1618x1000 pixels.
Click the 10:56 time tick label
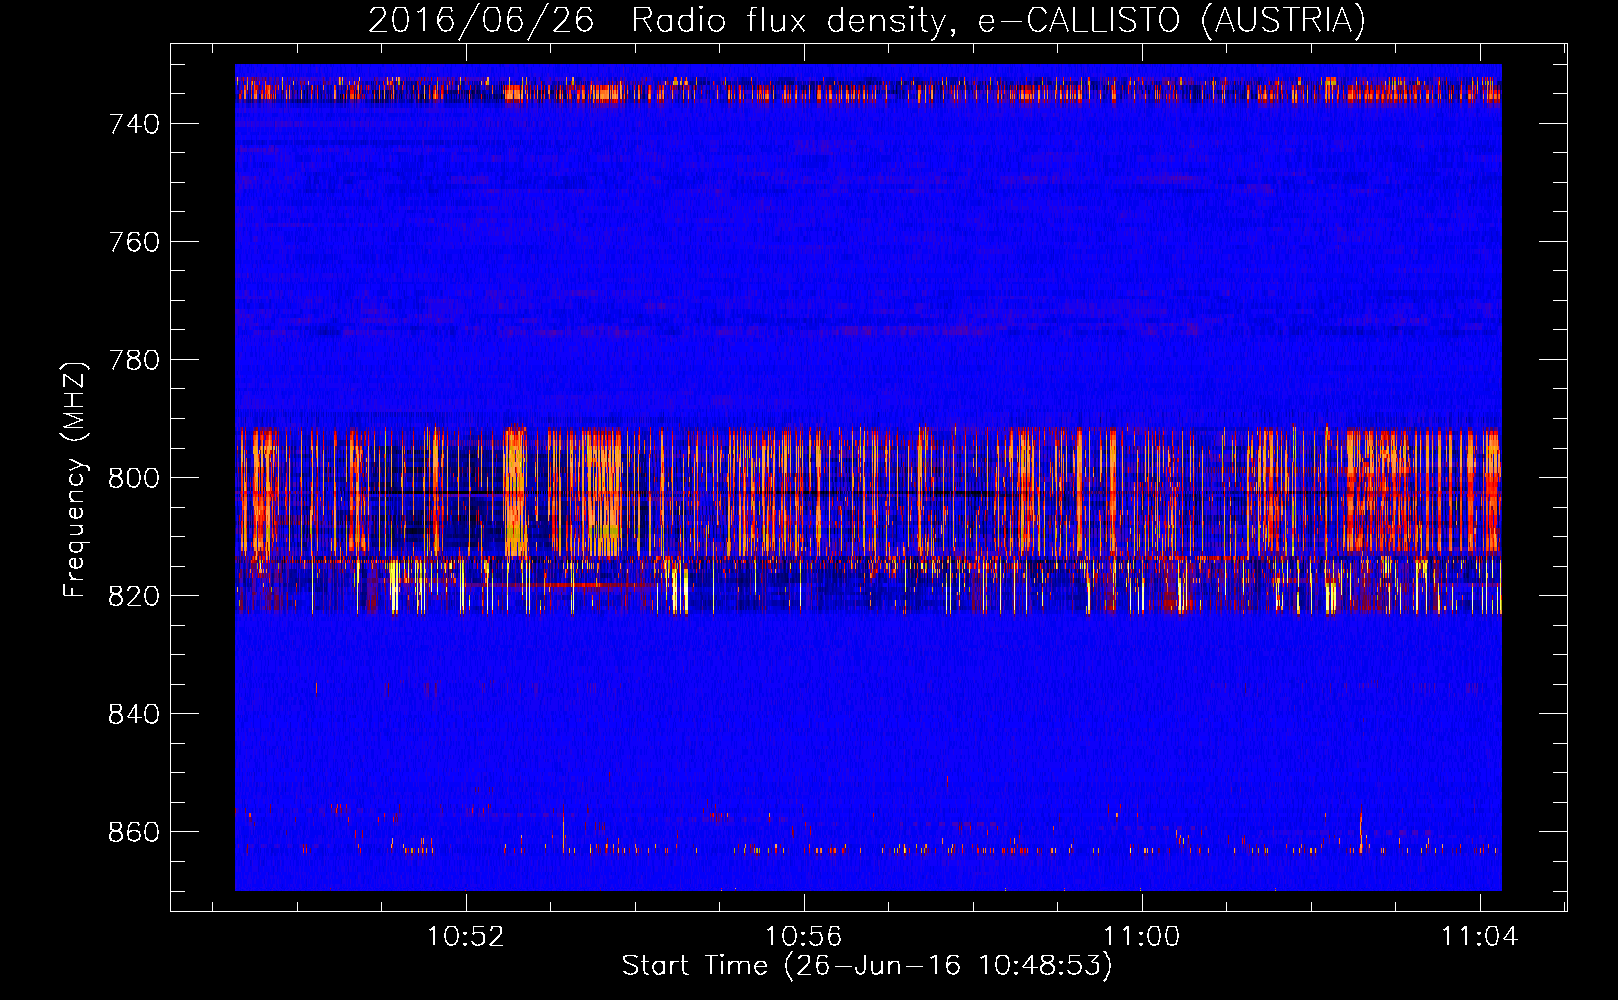point(803,937)
